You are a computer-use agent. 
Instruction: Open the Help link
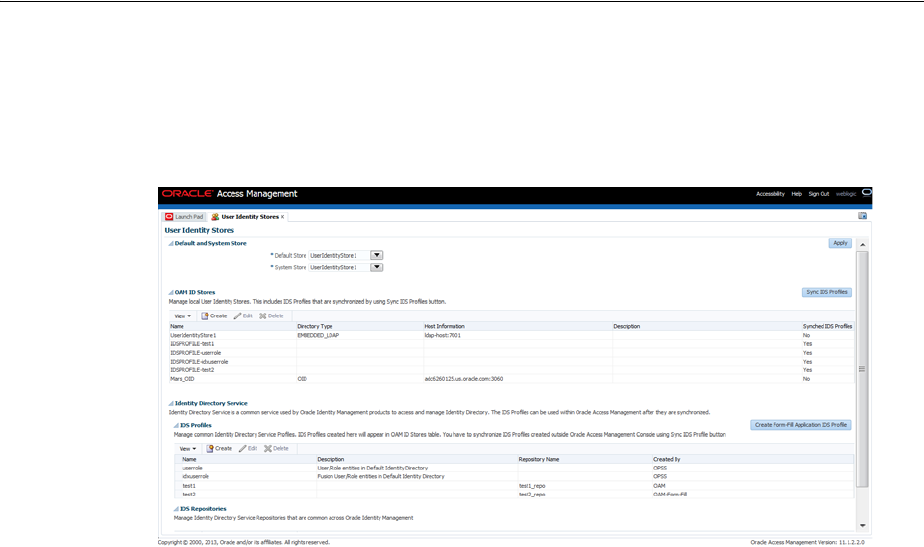tap(796, 194)
